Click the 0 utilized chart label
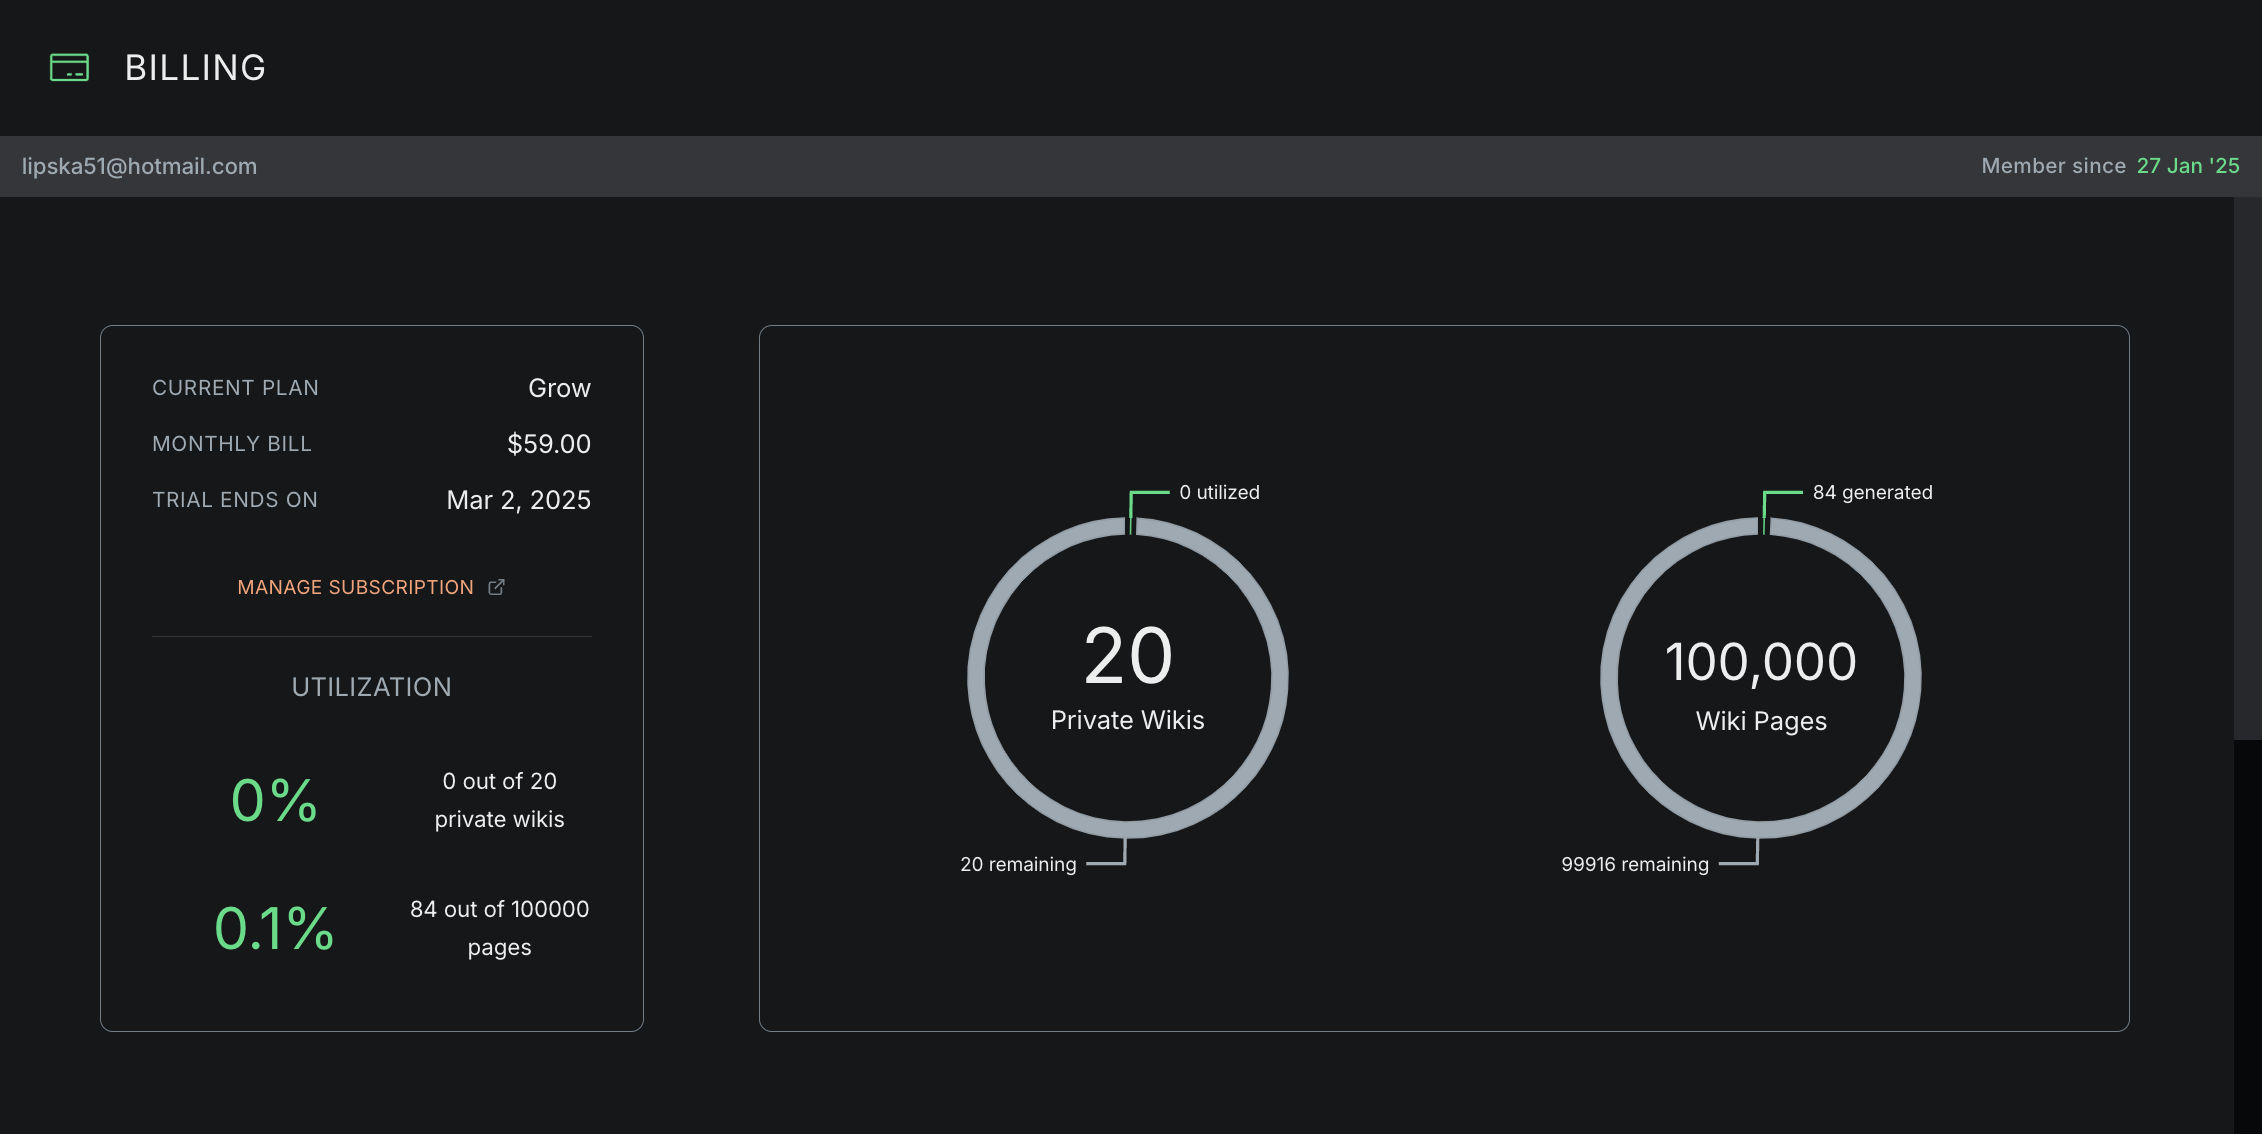 click(x=1219, y=492)
